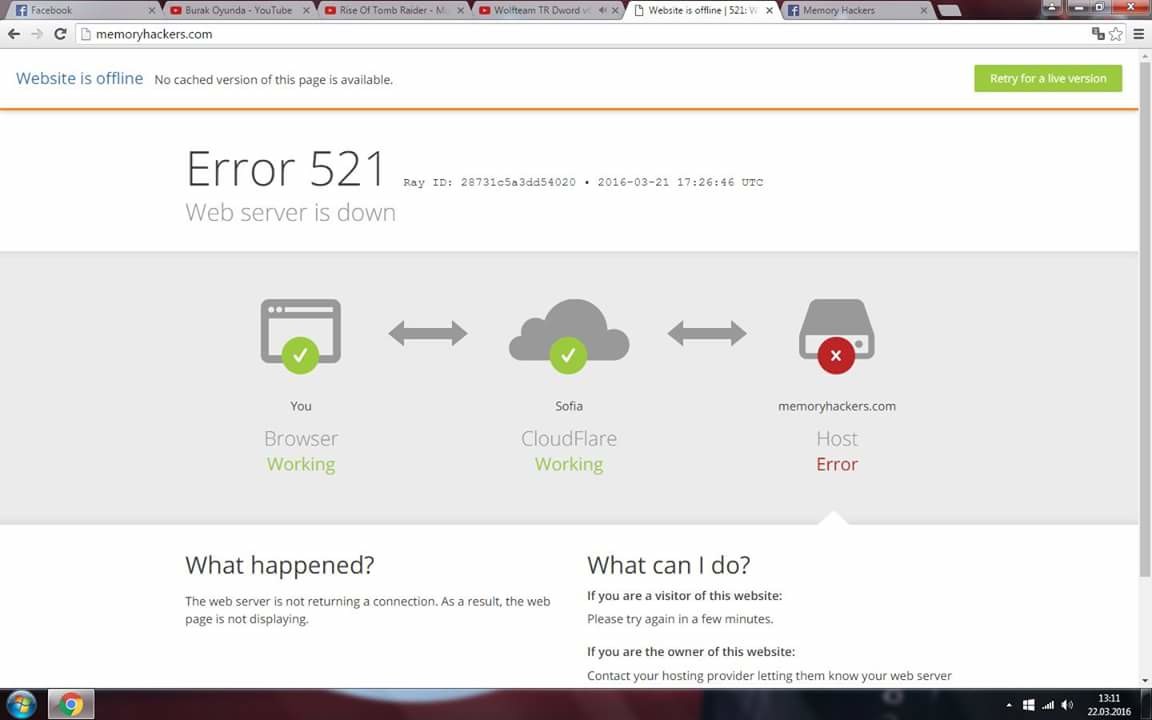1152x720 pixels.
Task: Close the Memory Hackers tab
Action: (924, 11)
